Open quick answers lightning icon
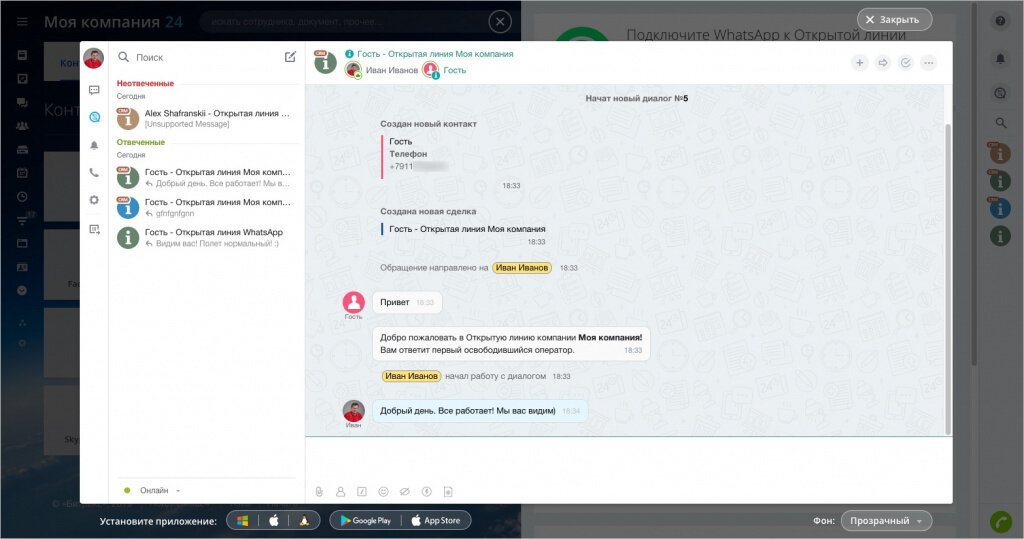The height and width of the screenshot is (539, 1024). coord(426,491)
